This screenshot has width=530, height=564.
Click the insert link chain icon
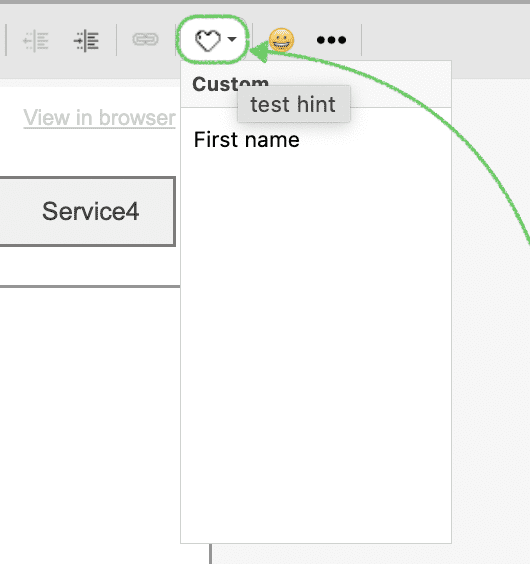tap(145, 39)
